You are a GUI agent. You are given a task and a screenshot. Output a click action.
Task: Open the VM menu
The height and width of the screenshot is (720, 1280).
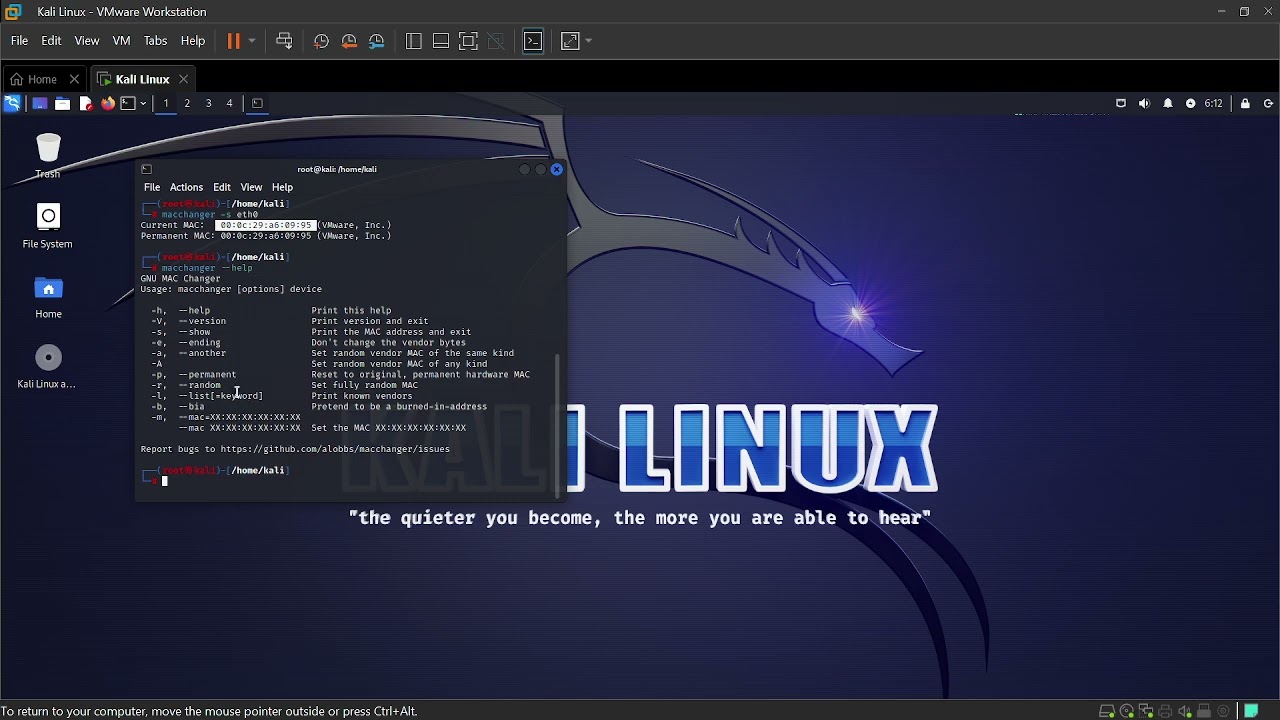pyautogui.click(x=121, y=41)
